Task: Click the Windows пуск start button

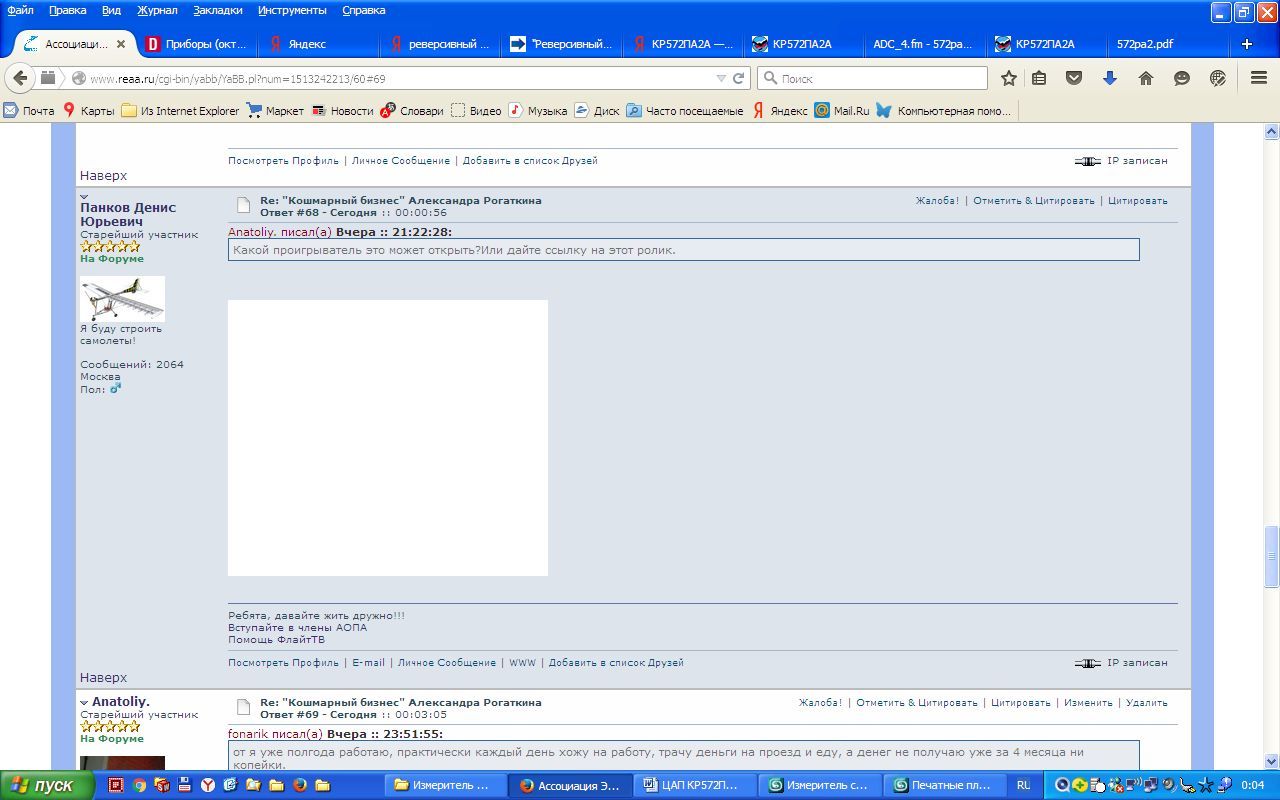Action: pyautogui.click(x=46, y=785)
